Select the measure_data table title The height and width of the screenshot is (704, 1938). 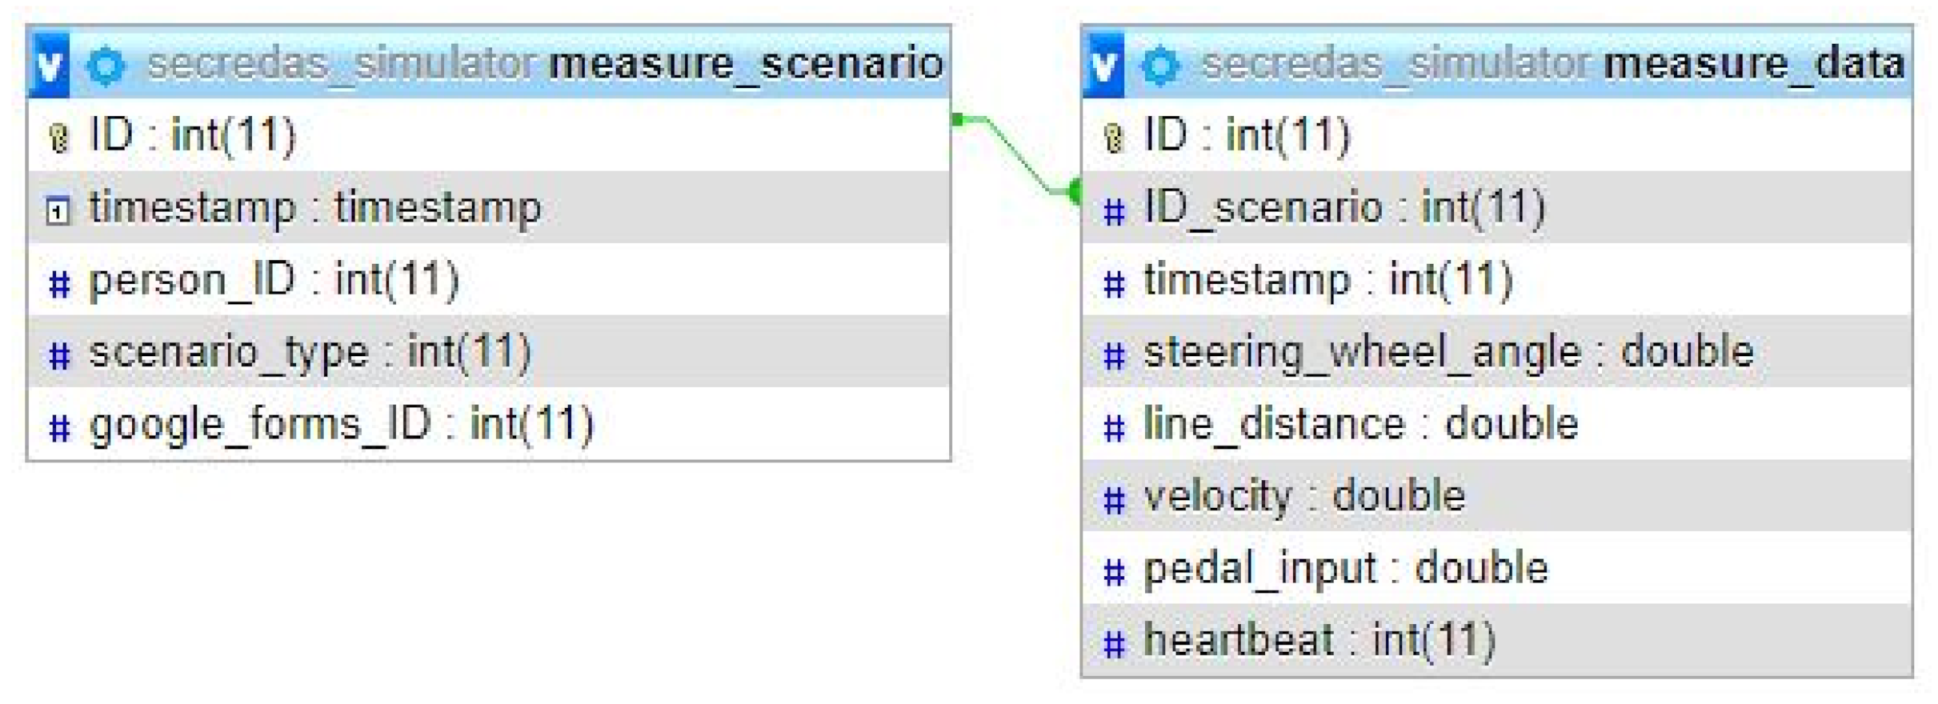1753,64
